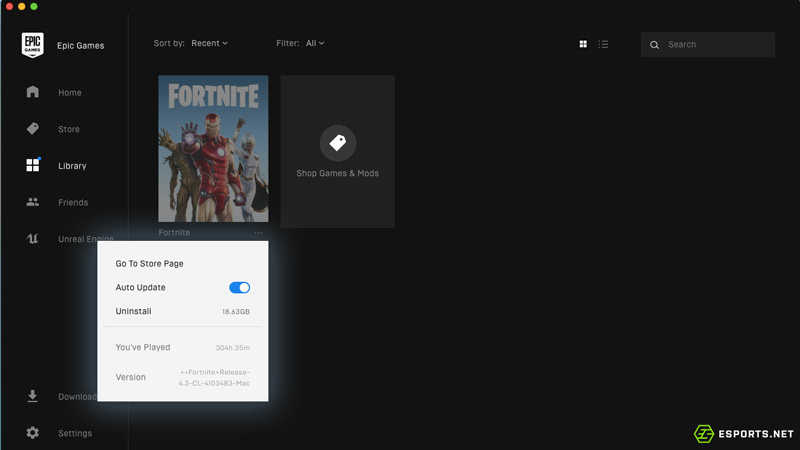The image size is (800, 450).
Task: Open Downloads via the download arrow icon
Action: pos(33,396)
